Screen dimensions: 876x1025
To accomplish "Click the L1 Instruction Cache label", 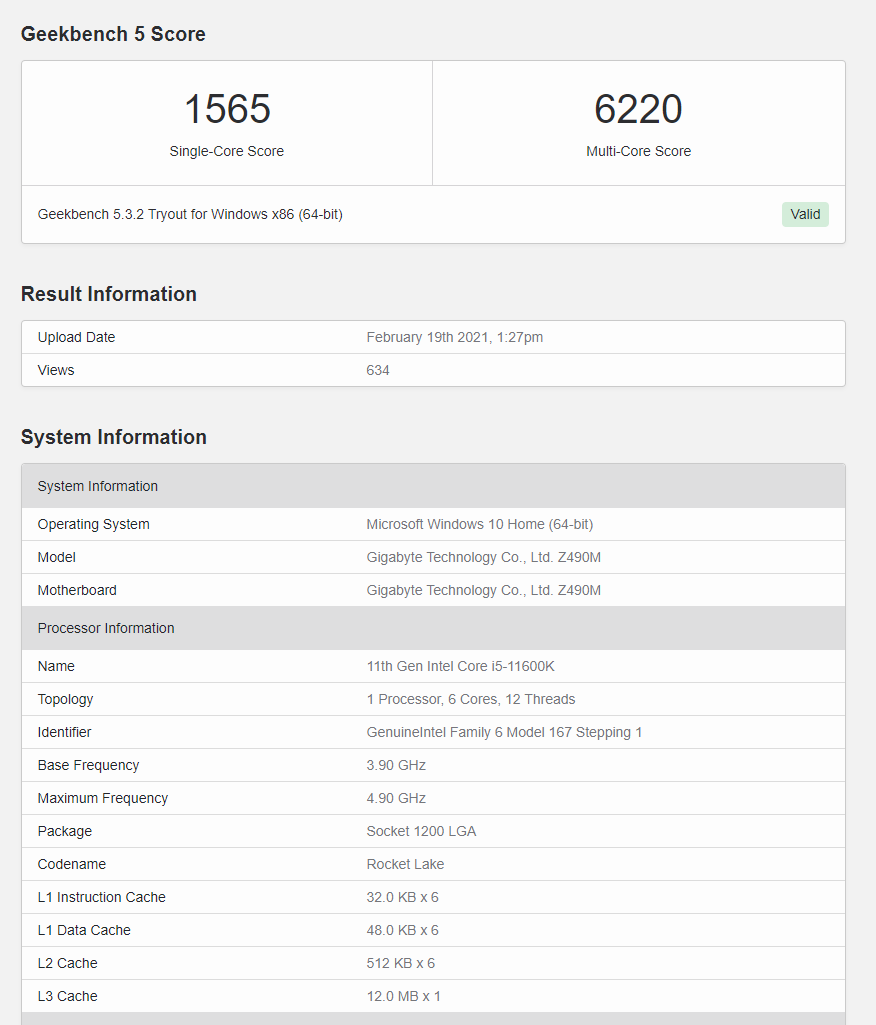I will click(x=101, y=898).
